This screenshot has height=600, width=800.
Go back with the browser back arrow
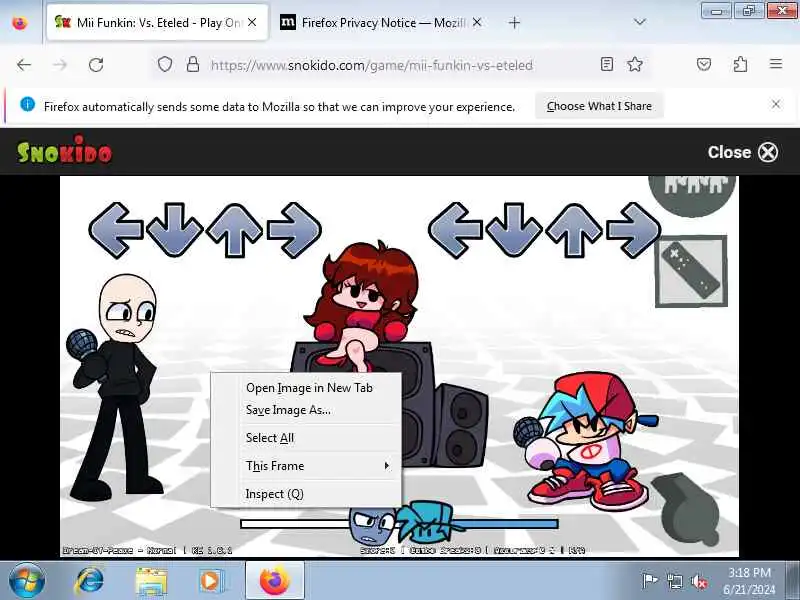pos(24,65)
